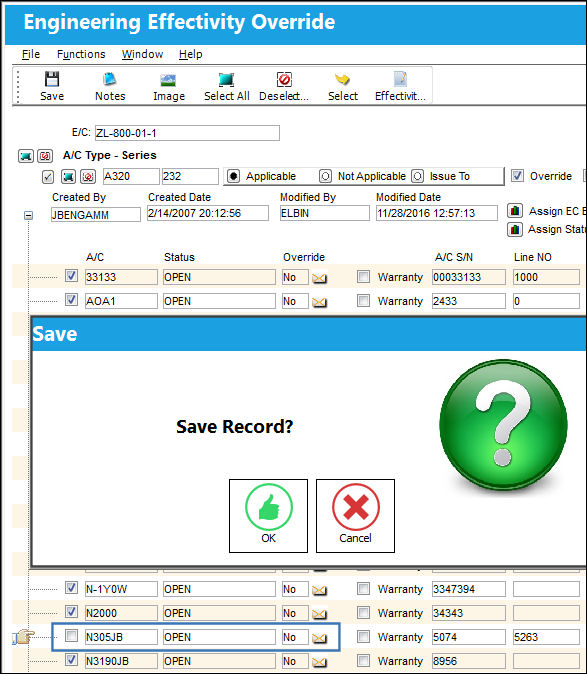Screen dimensions: 587x674
Task: Click the Assign Status chart icon
Action: (x=515, y=230)
